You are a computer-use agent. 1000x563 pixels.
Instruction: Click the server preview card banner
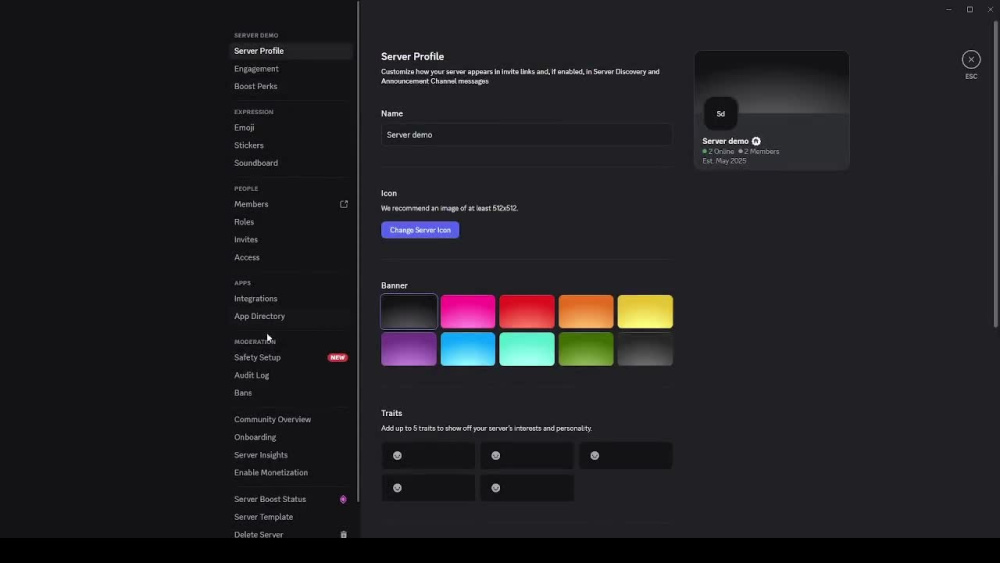[x=772, y=82]
